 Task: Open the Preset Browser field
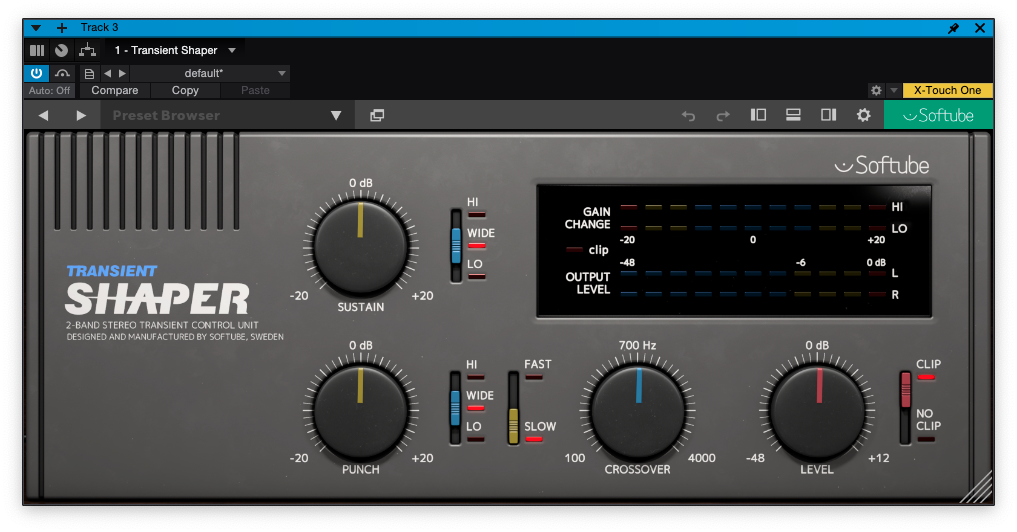coord(227,115)
